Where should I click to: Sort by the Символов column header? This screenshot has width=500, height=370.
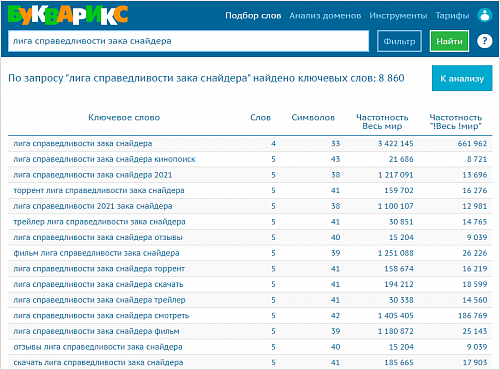click(x=313, y=117)
